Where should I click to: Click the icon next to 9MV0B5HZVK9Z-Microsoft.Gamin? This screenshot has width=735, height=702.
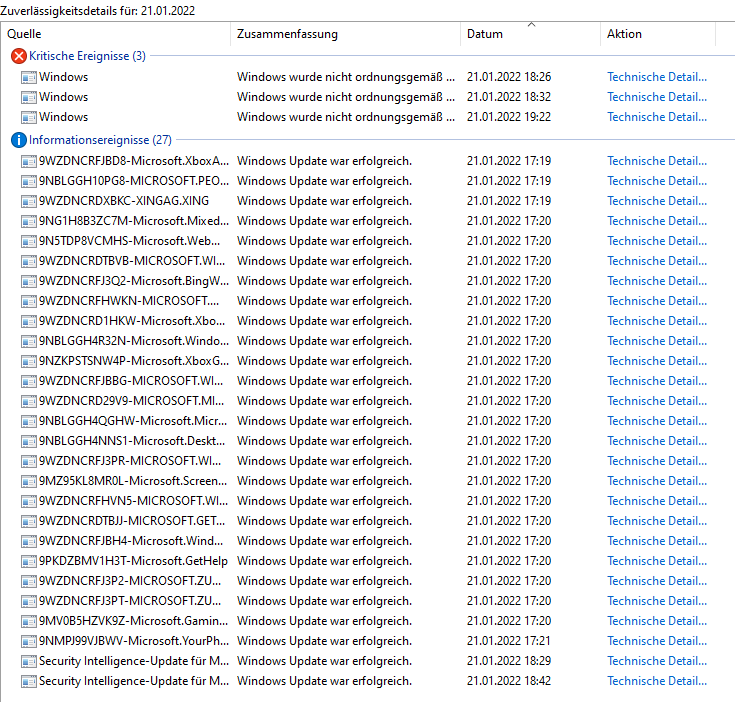tap(29, 621)
